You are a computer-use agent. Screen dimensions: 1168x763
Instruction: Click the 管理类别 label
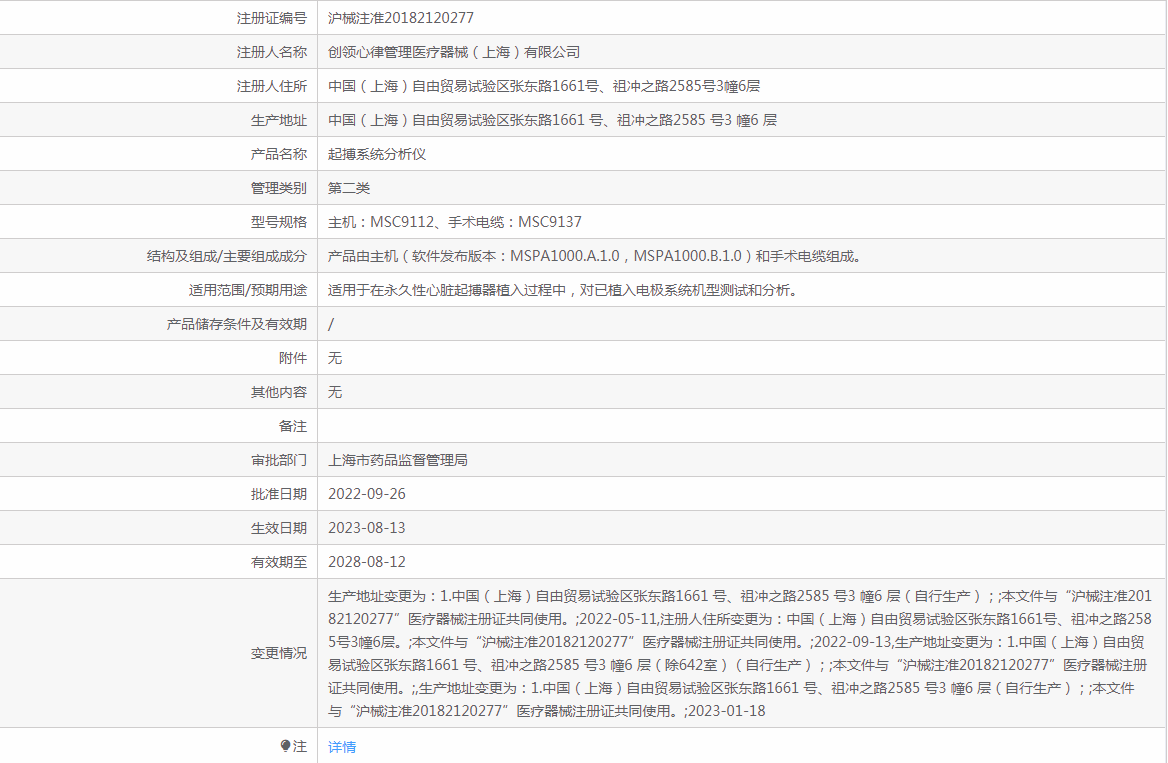tap(279, 189)
